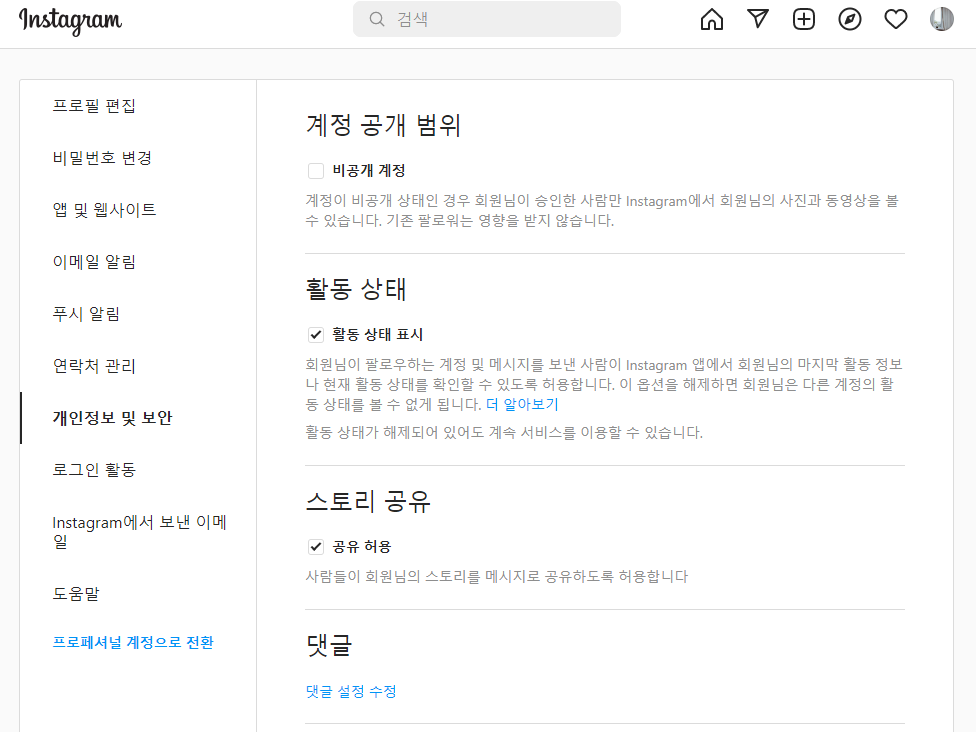This screenshot has width=976, height=732.
Task: Open activity feed heart icon
Action: pyautogui.click(x=896, y=19)
